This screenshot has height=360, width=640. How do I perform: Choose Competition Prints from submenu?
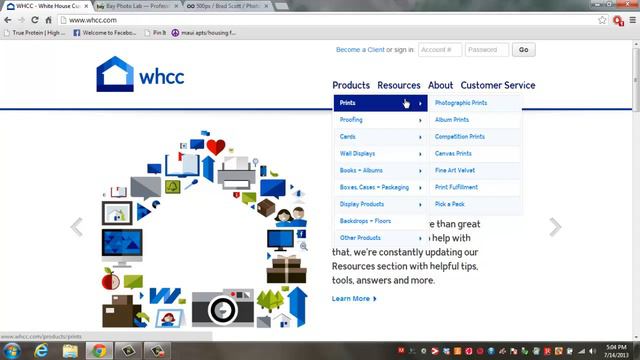475,137
